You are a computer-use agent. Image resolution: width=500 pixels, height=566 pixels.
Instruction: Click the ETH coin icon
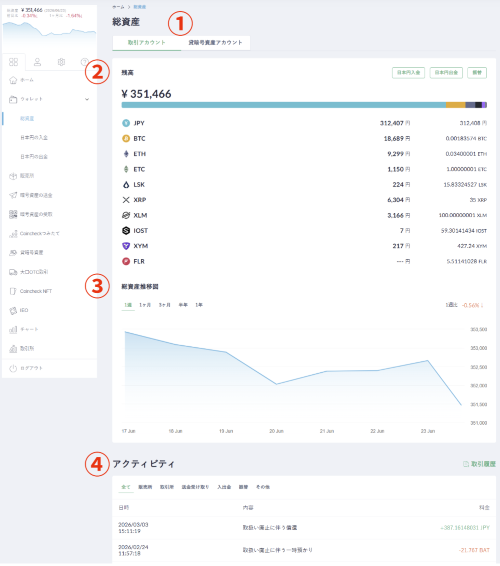(x=126, y=154)
